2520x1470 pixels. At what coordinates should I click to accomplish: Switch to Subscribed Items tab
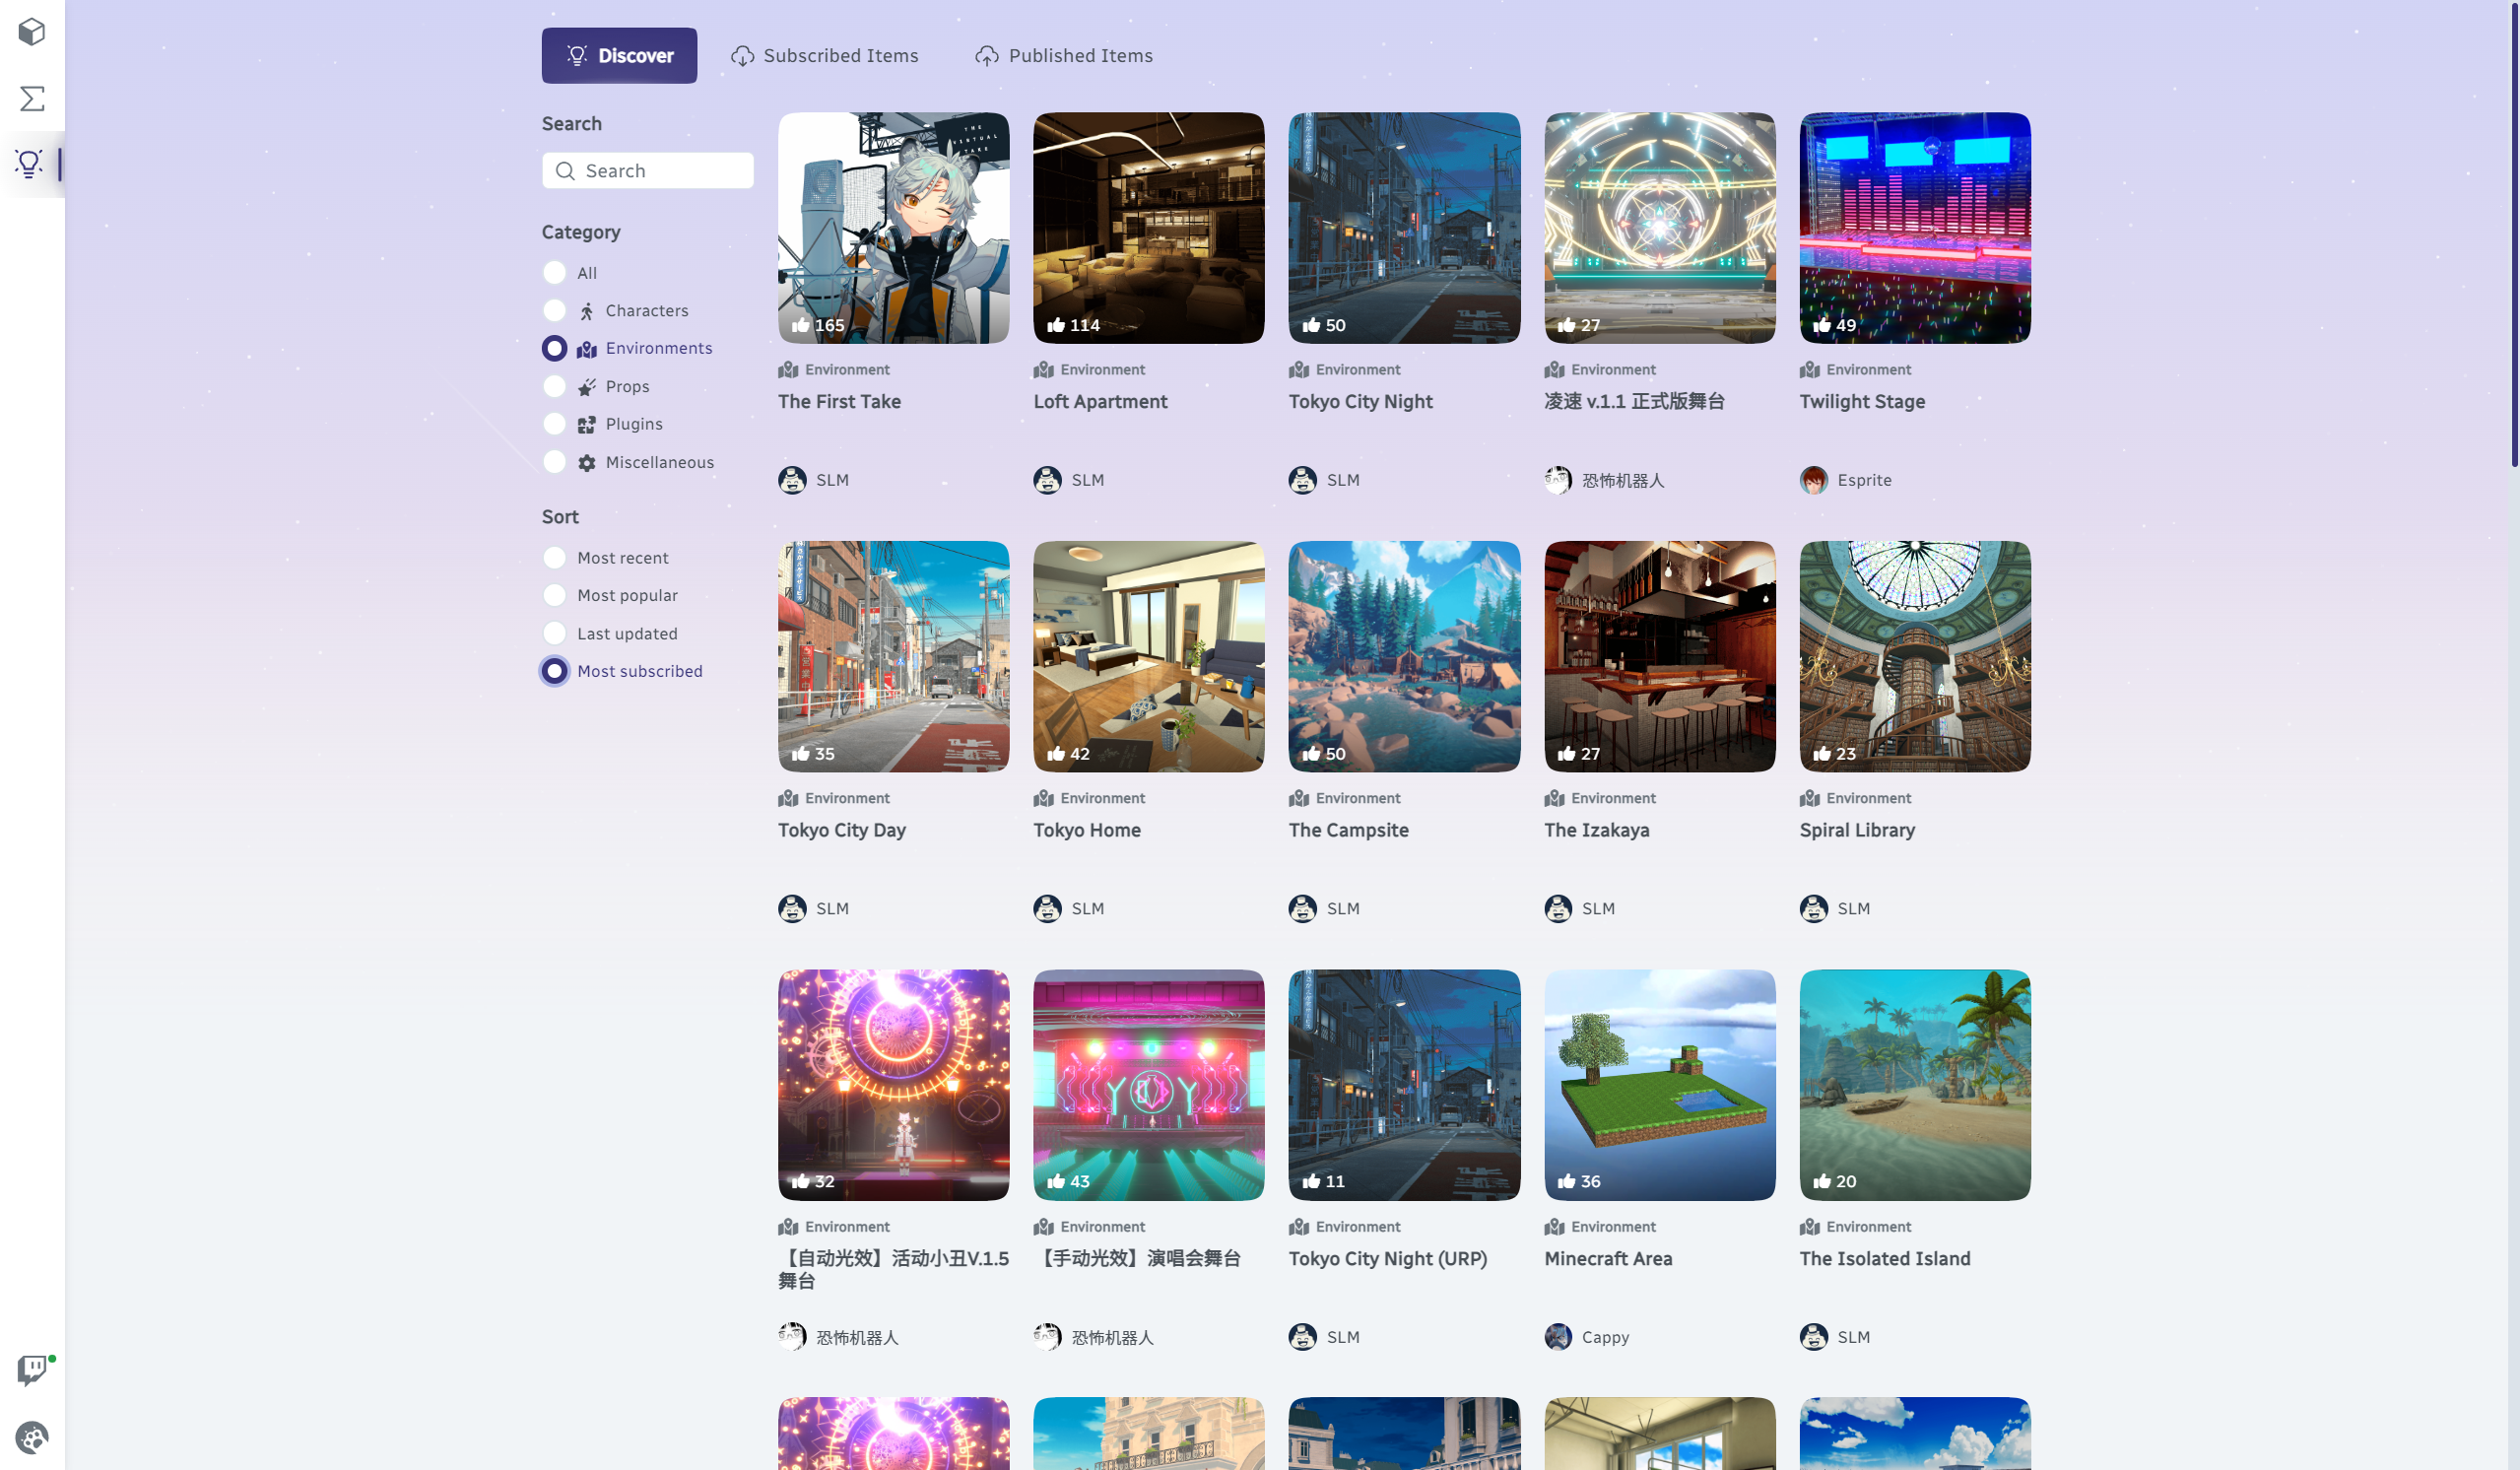[x=825, y=56]
